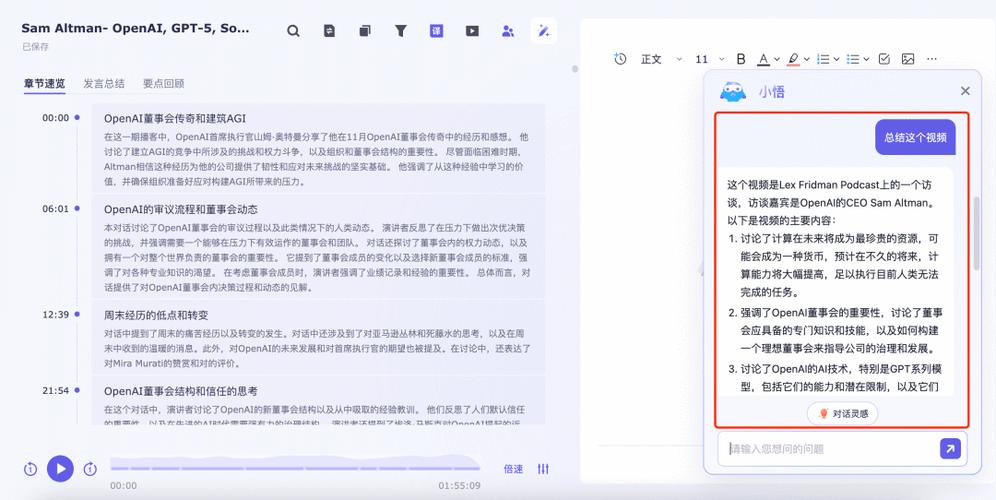Expand the font color dropdown arrow
Viewport: 996px width, 500px height.
point(777,59)
